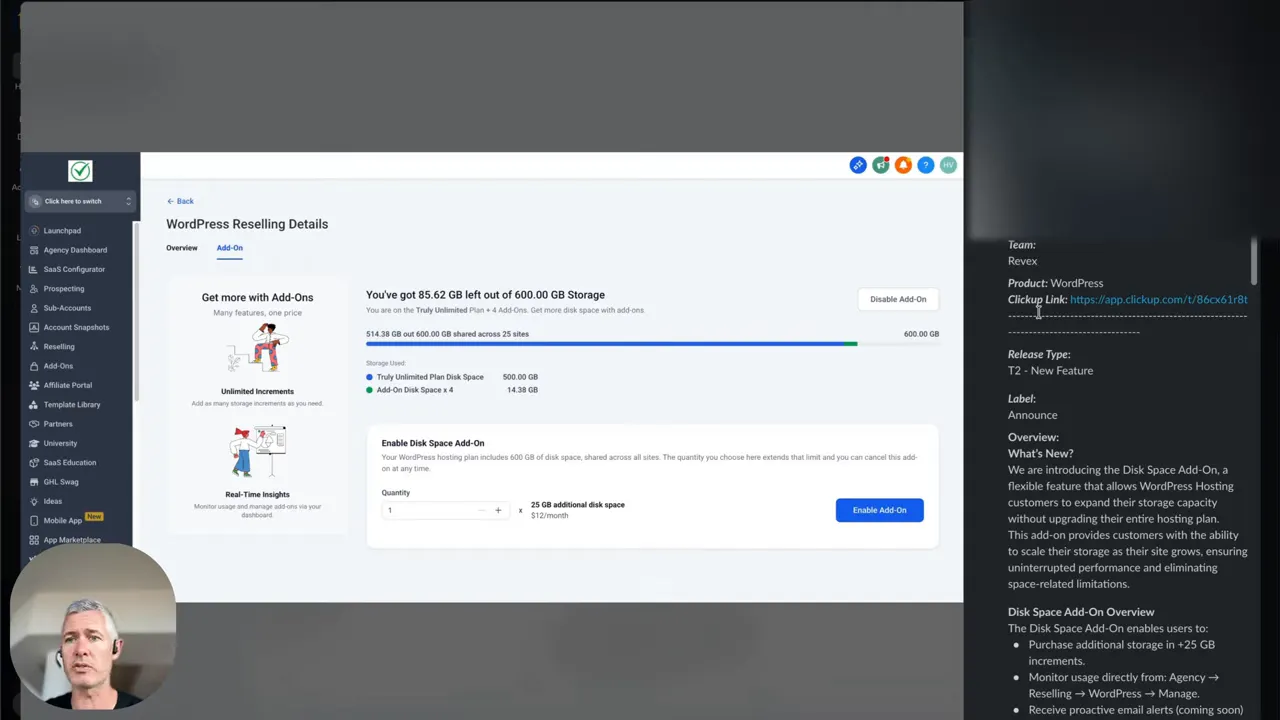Click the blue sparkle icon in header
This screenshot has width=1280, height=720.
click(858, 165)
